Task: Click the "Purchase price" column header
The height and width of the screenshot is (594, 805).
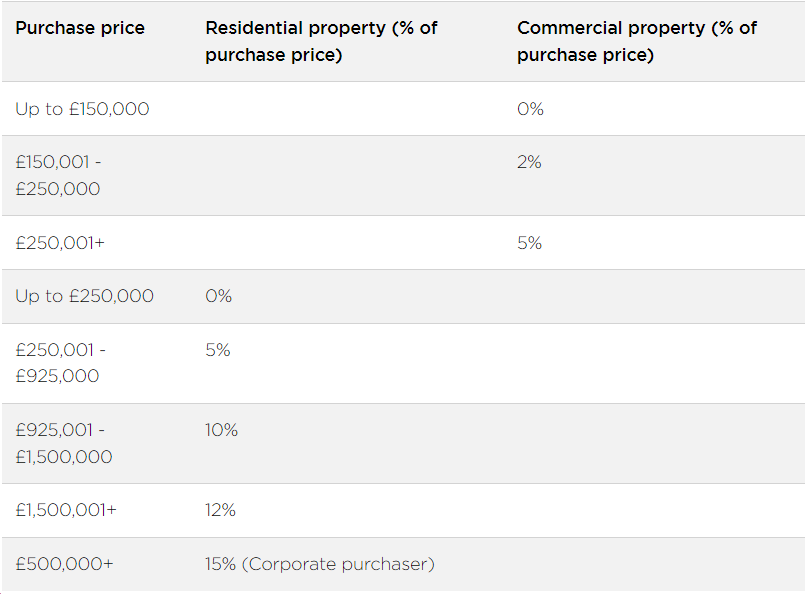Action: (80, 28)
